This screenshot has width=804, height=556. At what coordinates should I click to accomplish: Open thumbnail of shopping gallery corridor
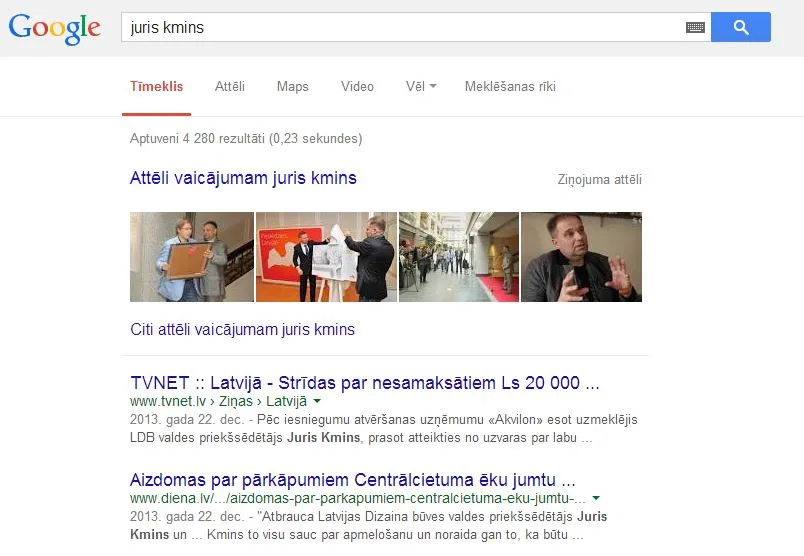click(x=459, y=257)
